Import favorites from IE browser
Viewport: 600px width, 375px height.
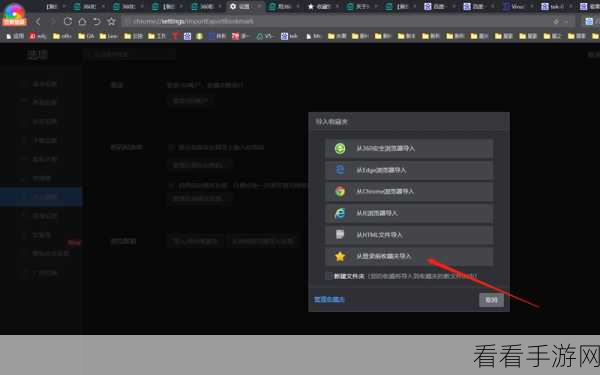click(409, 213)
